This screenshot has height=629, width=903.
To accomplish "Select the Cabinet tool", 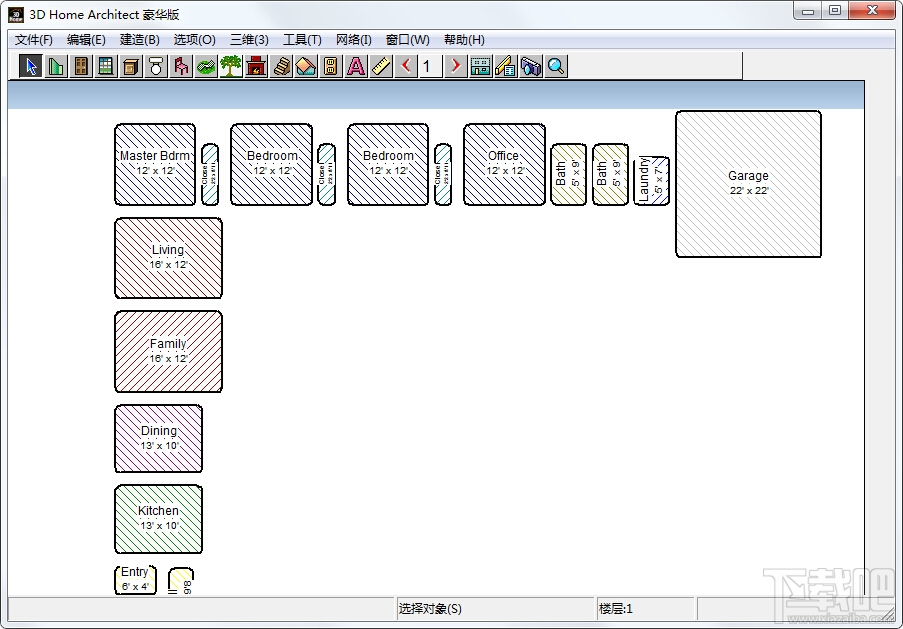I will (x=131, y=66).
